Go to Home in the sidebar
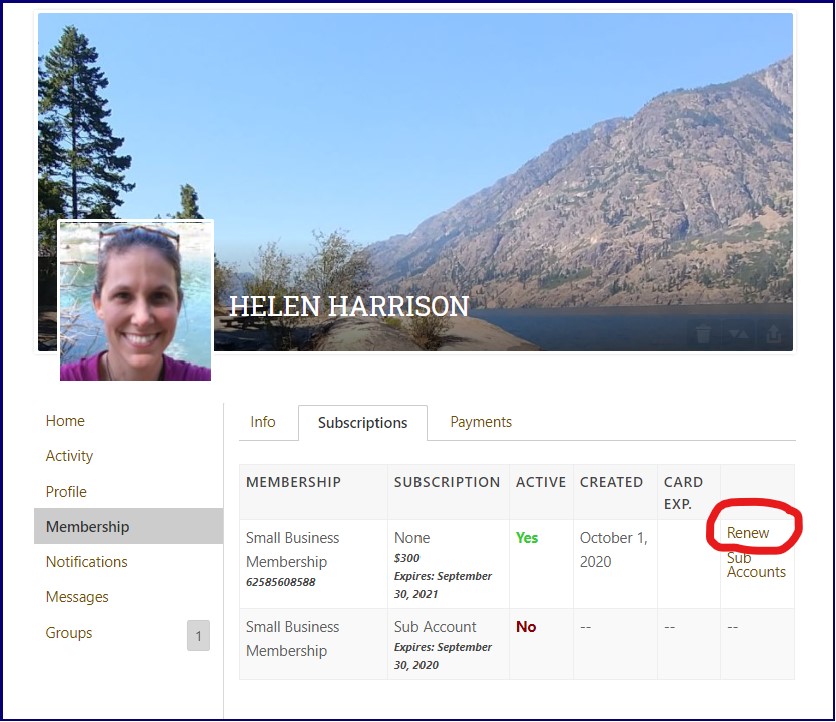The width and height of the screenshot is (836, 722). (65, 421)
